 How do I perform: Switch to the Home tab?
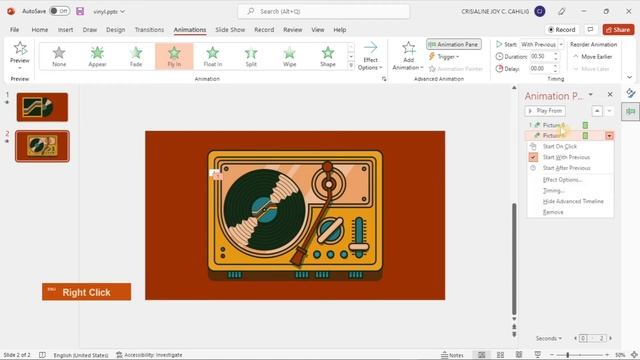click(x=40, y=30)
